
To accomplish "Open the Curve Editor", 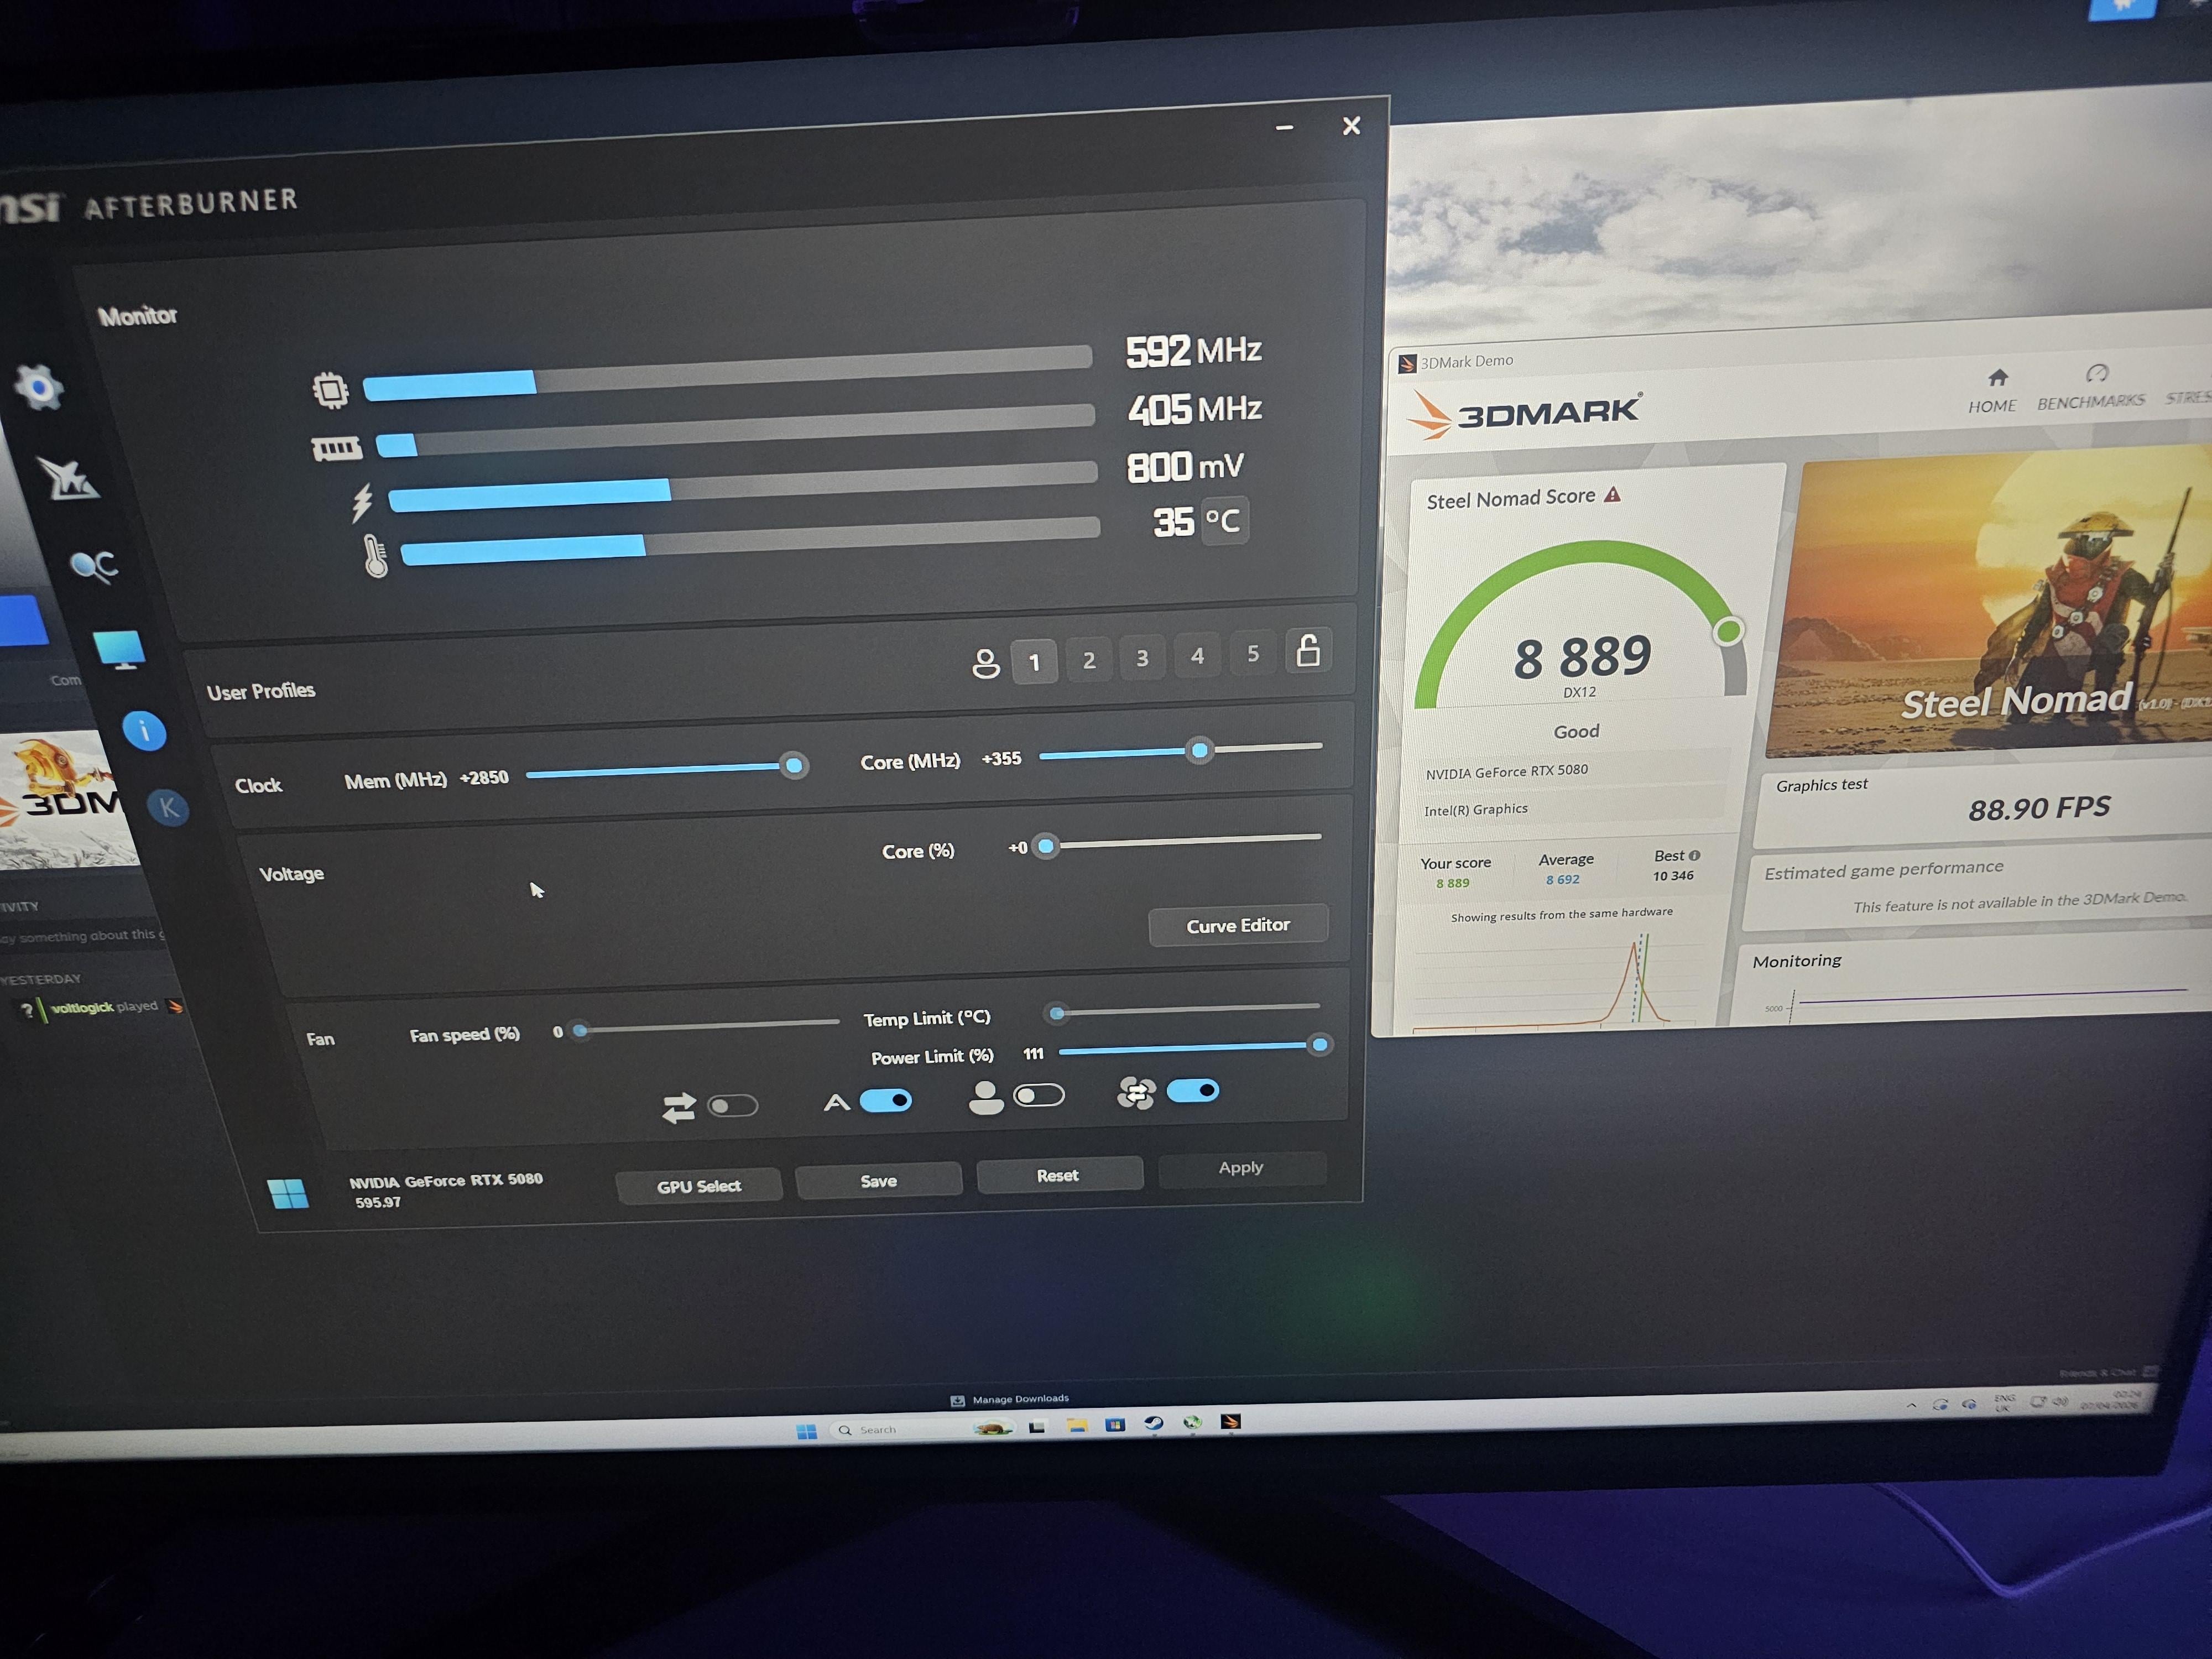I will pyautogui.click(x=1237, y=925).
